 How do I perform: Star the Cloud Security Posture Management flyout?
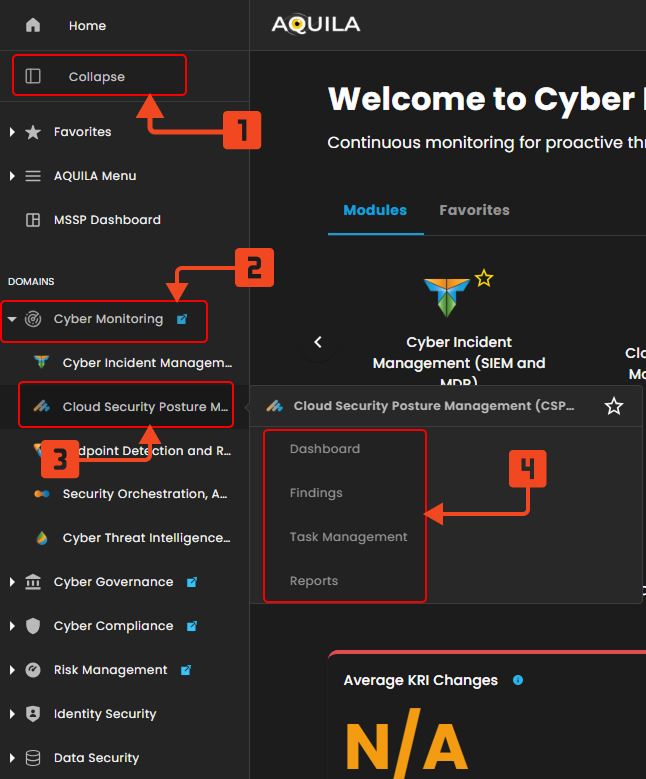click(614, 406)
